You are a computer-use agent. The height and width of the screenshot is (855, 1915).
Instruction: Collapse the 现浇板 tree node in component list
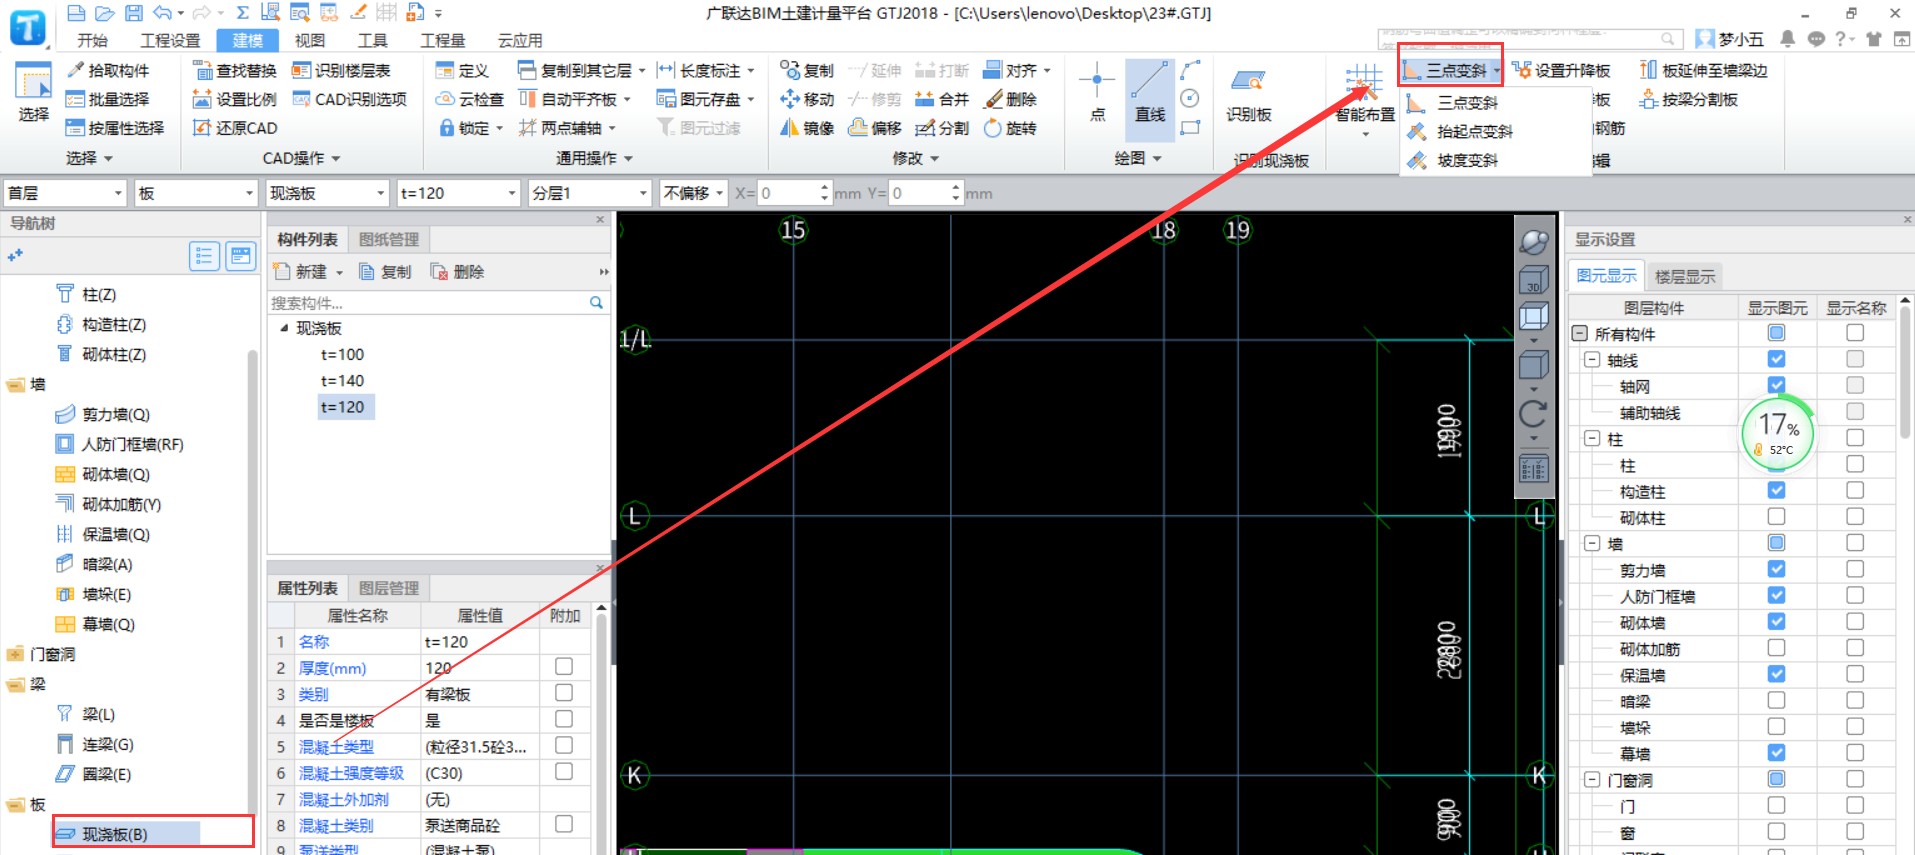[284, 328]
